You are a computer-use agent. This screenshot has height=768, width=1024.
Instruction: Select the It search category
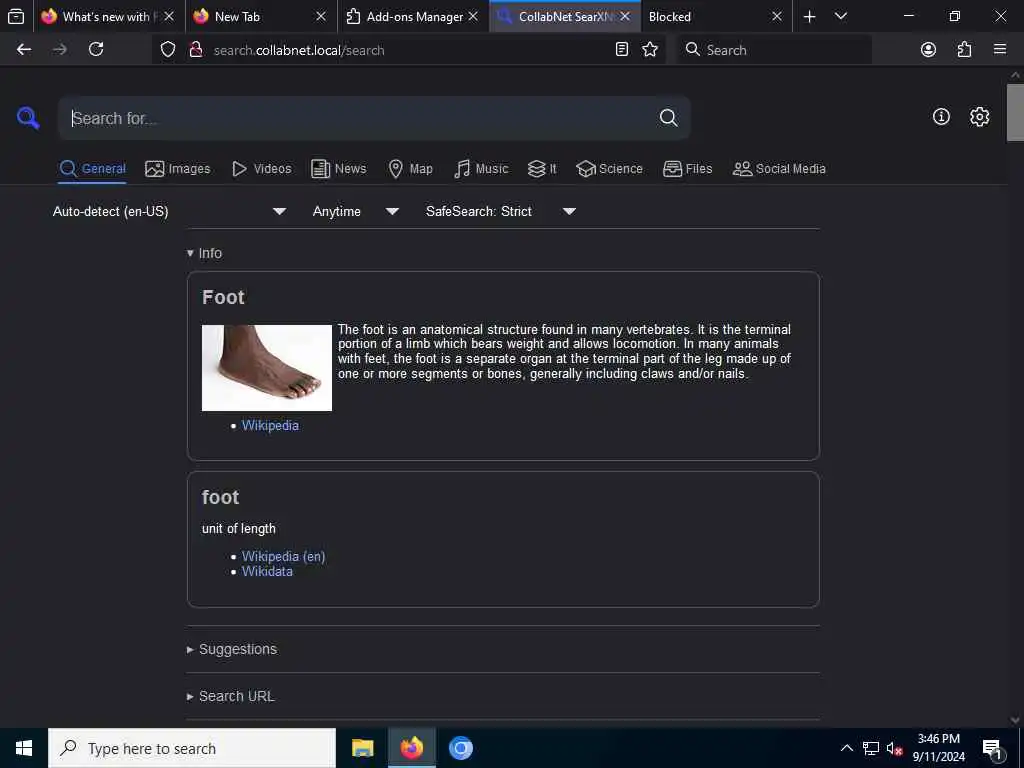coord(542,168)
